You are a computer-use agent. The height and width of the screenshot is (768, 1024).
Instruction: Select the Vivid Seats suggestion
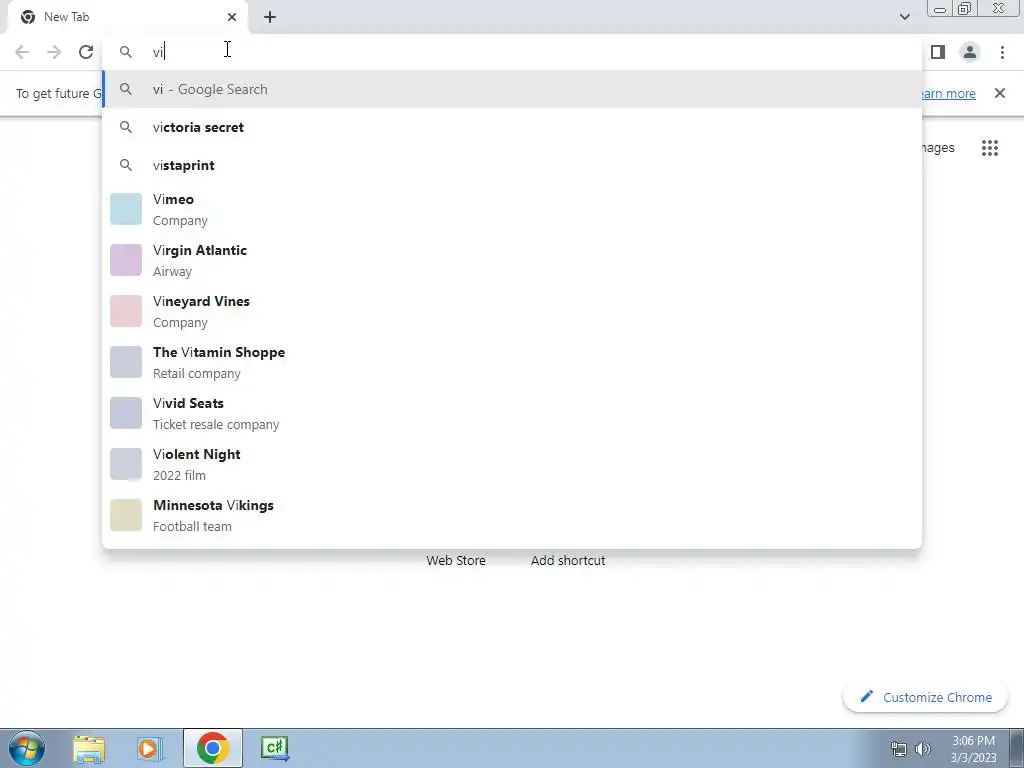pos(513,413)
